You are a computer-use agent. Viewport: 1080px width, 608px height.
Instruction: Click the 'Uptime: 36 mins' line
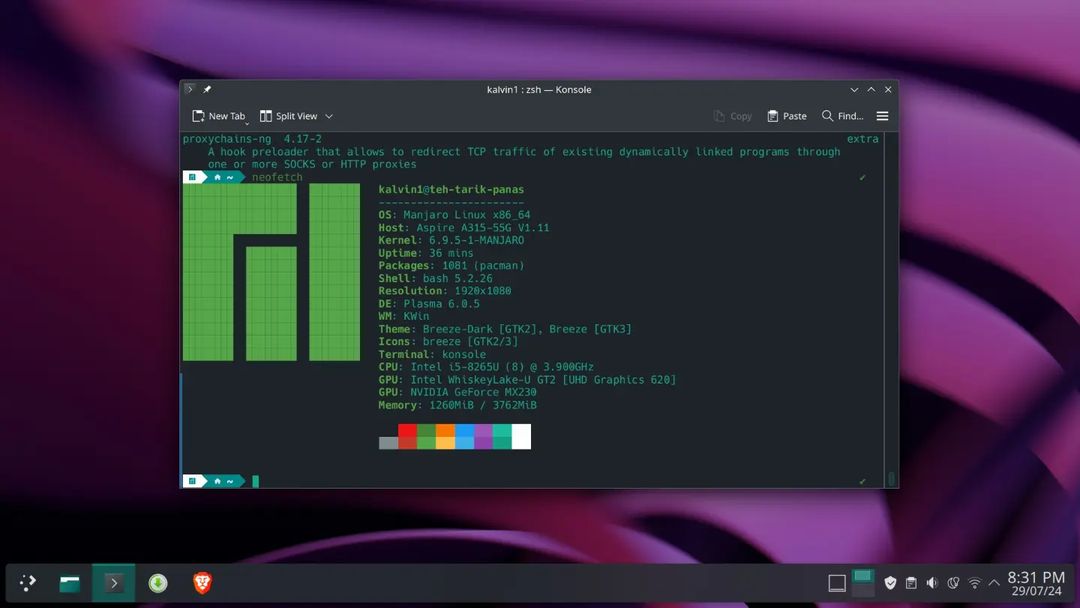point(426,253)
